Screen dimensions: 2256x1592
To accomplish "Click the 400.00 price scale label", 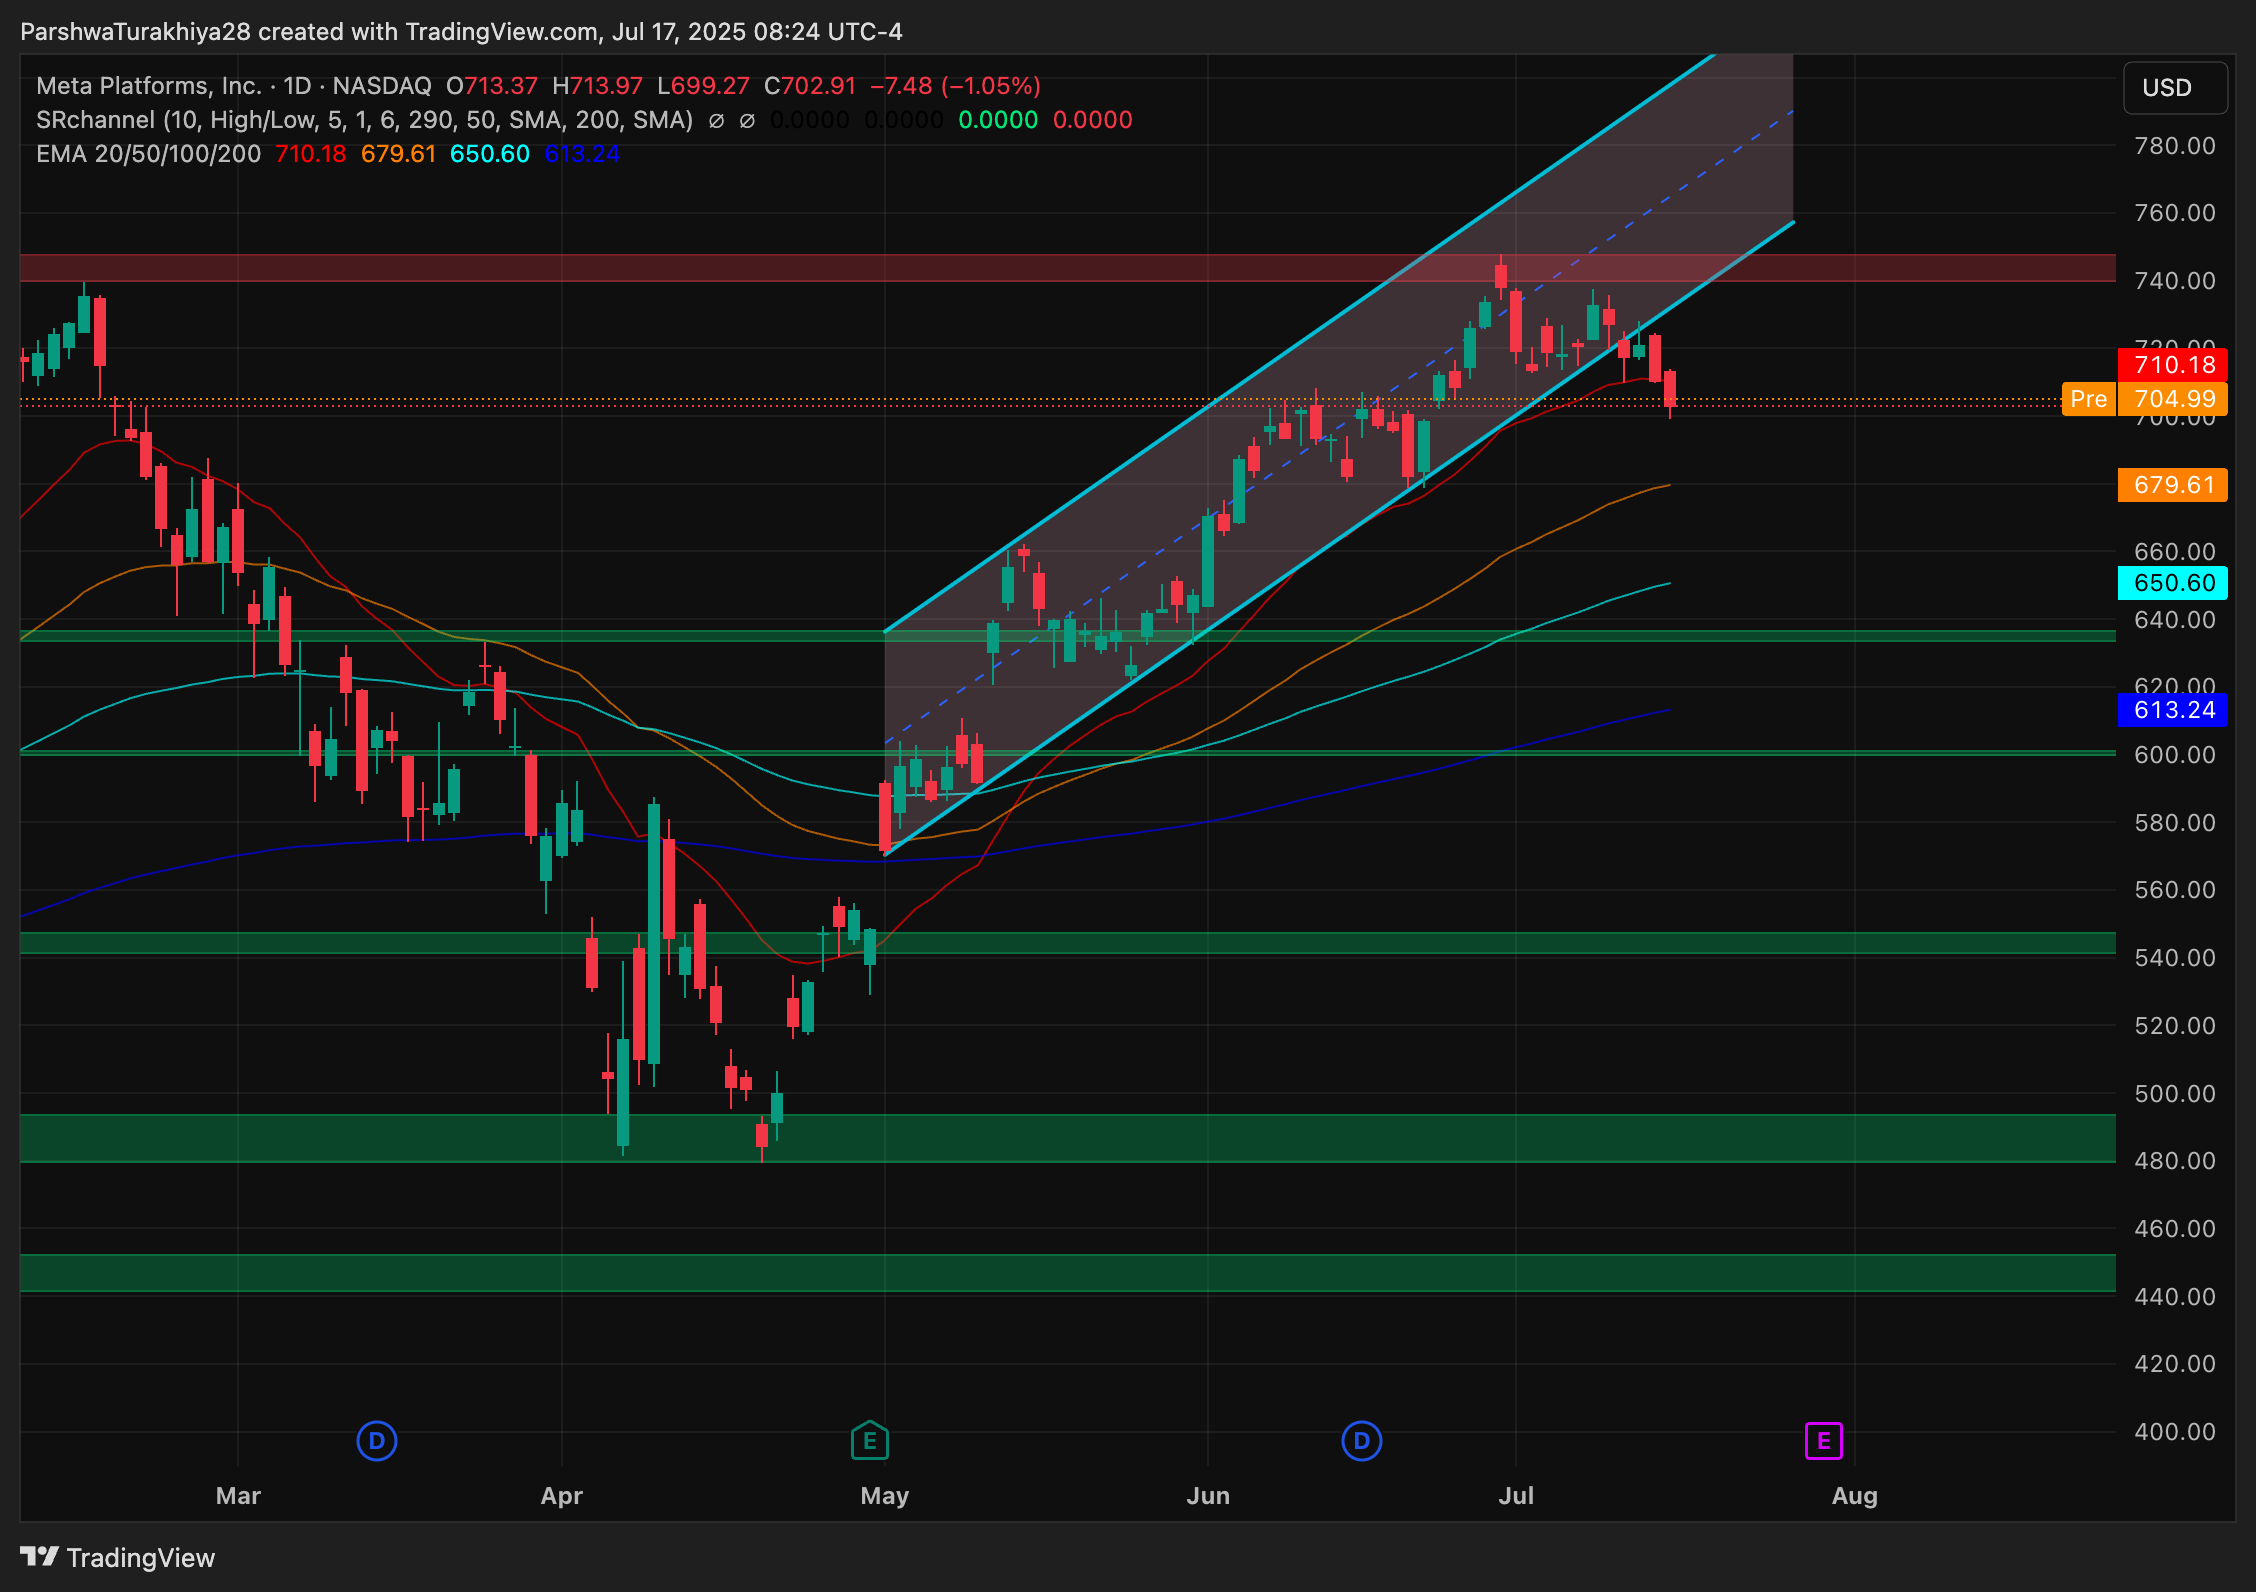I will [2174, 1431].
